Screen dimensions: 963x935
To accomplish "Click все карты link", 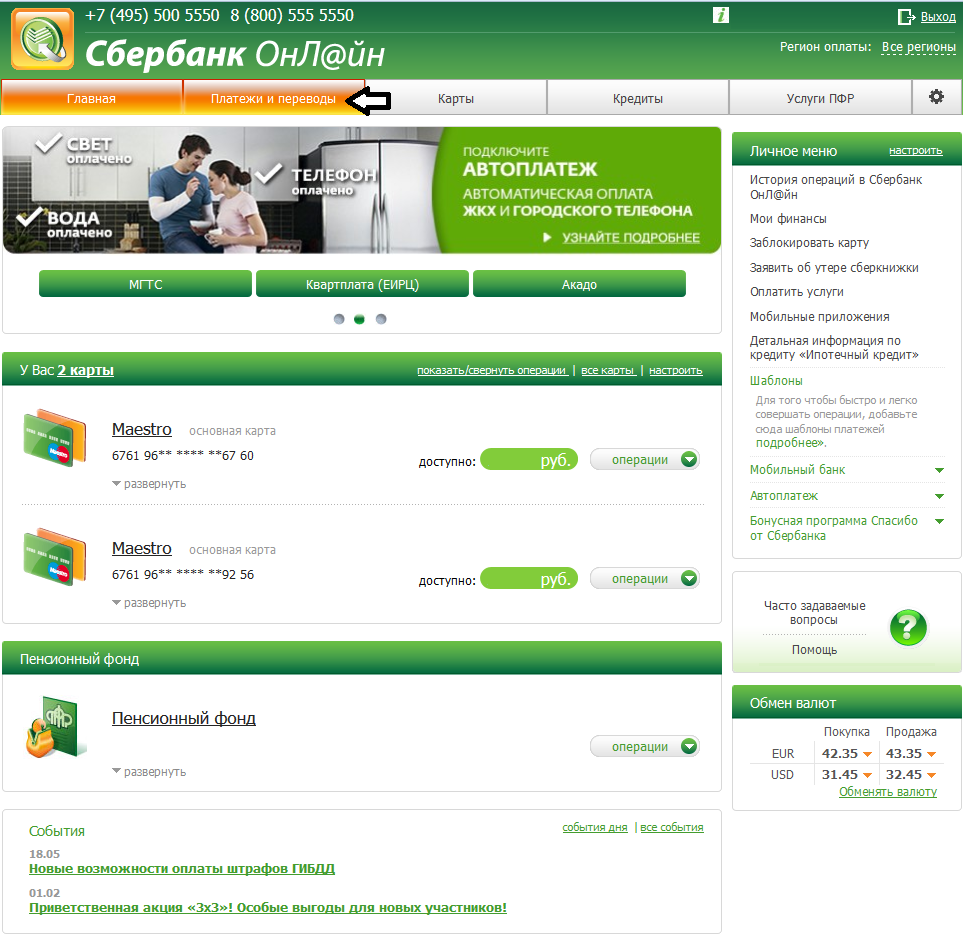I will click(x=608, y=370).
